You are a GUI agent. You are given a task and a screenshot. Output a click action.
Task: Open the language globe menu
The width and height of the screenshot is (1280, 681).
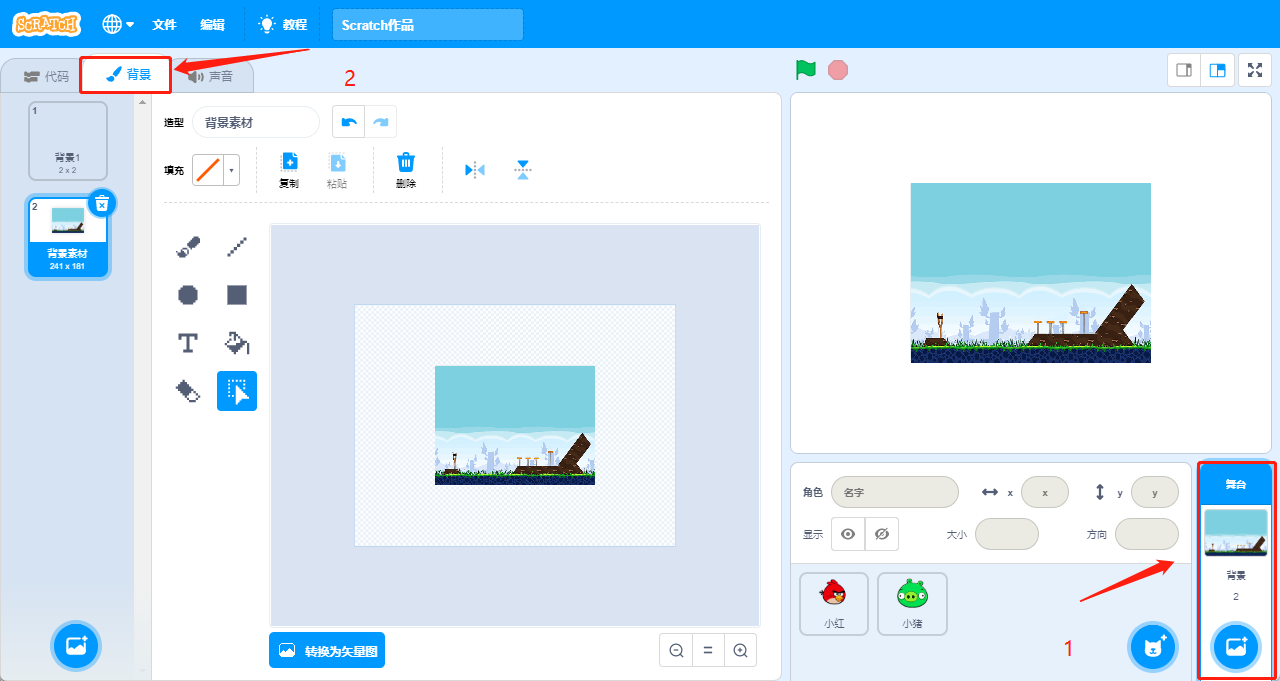click(120, 24)
